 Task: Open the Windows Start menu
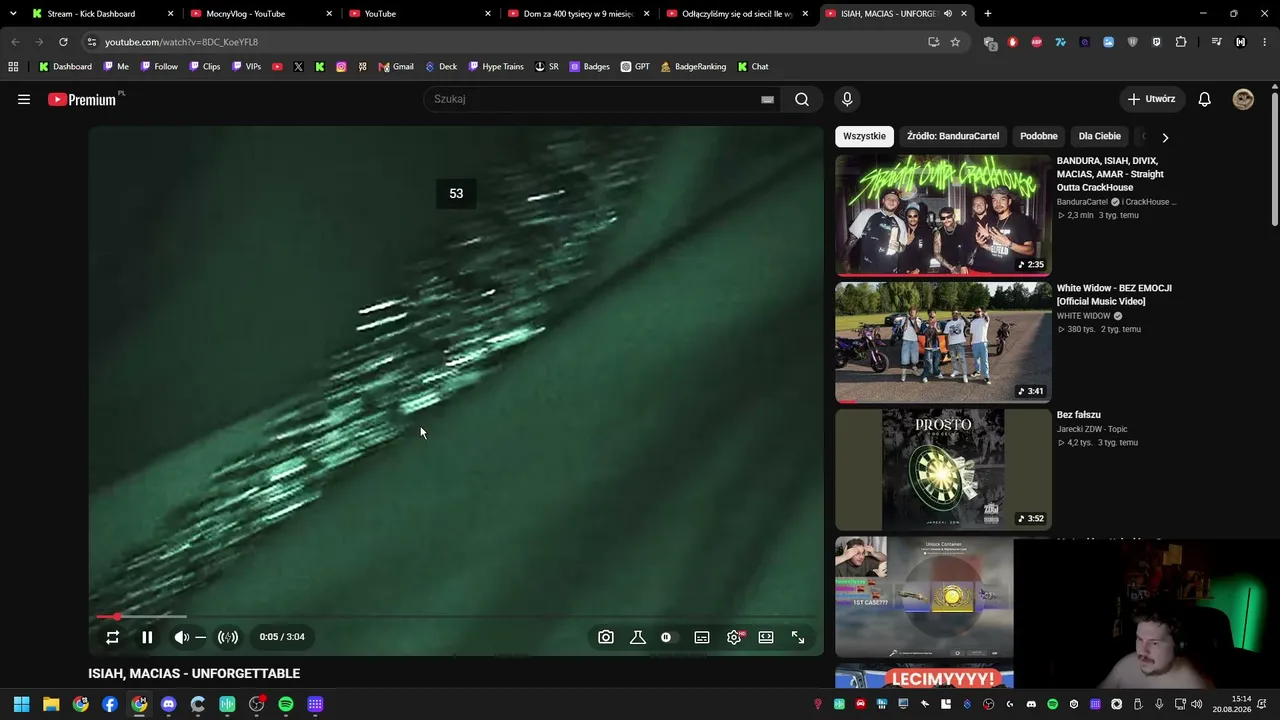point(21,704)
